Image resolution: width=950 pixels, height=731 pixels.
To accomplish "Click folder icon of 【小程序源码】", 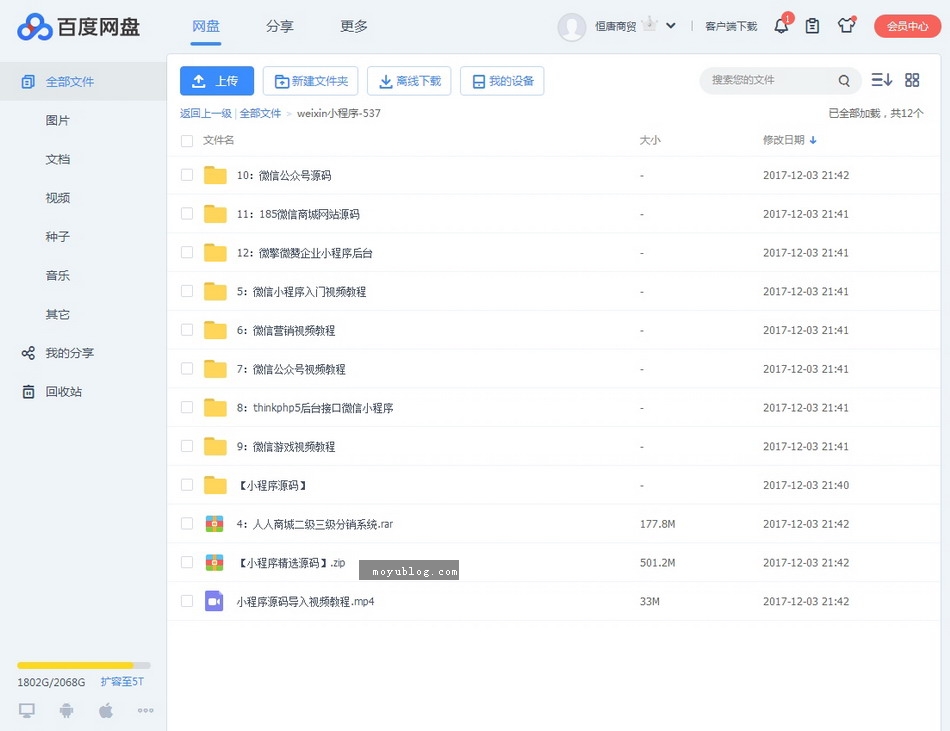I will coord(215,485).
